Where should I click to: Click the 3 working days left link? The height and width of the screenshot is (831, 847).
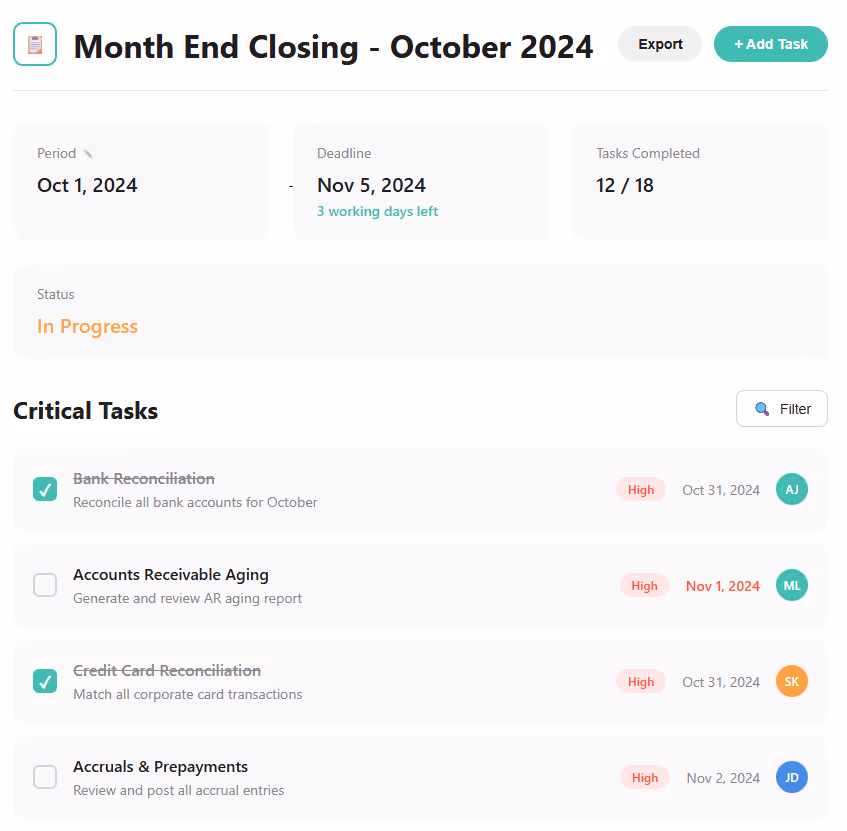(x=377, y=211)
